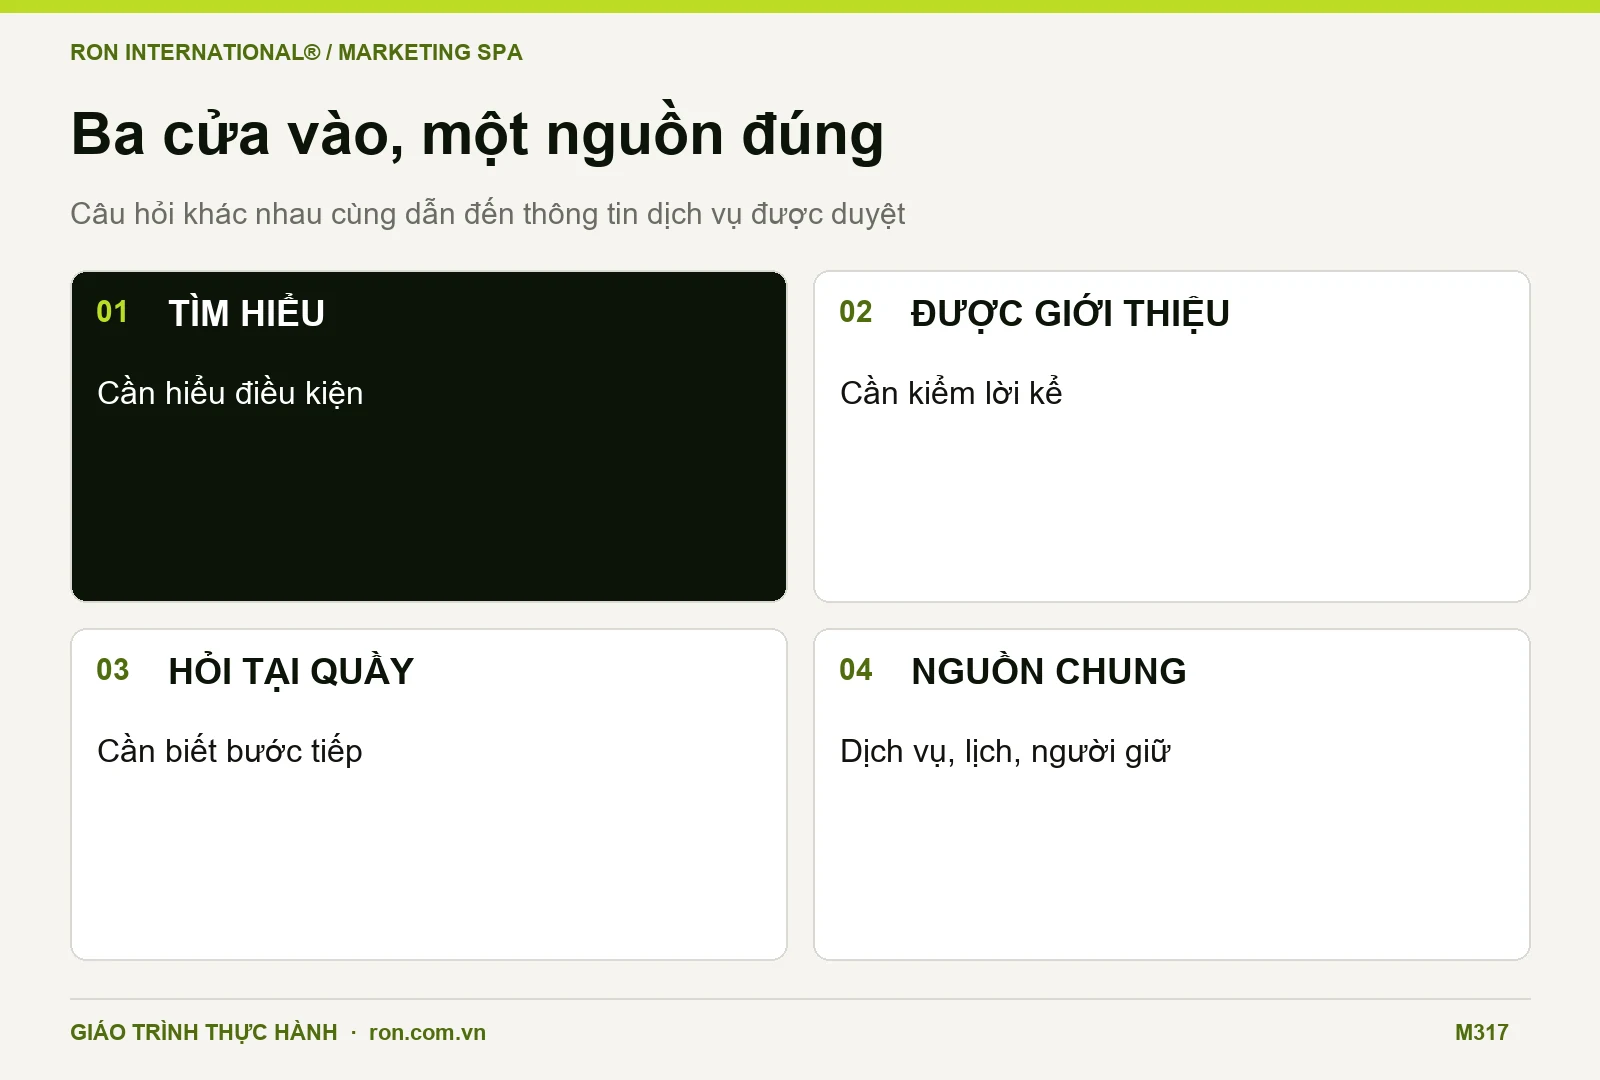Select the title 'Ba cửa vào, một nguồn đúng'
The height and width of the screenshot is (1080, 1600).
[x=477, y=134]
